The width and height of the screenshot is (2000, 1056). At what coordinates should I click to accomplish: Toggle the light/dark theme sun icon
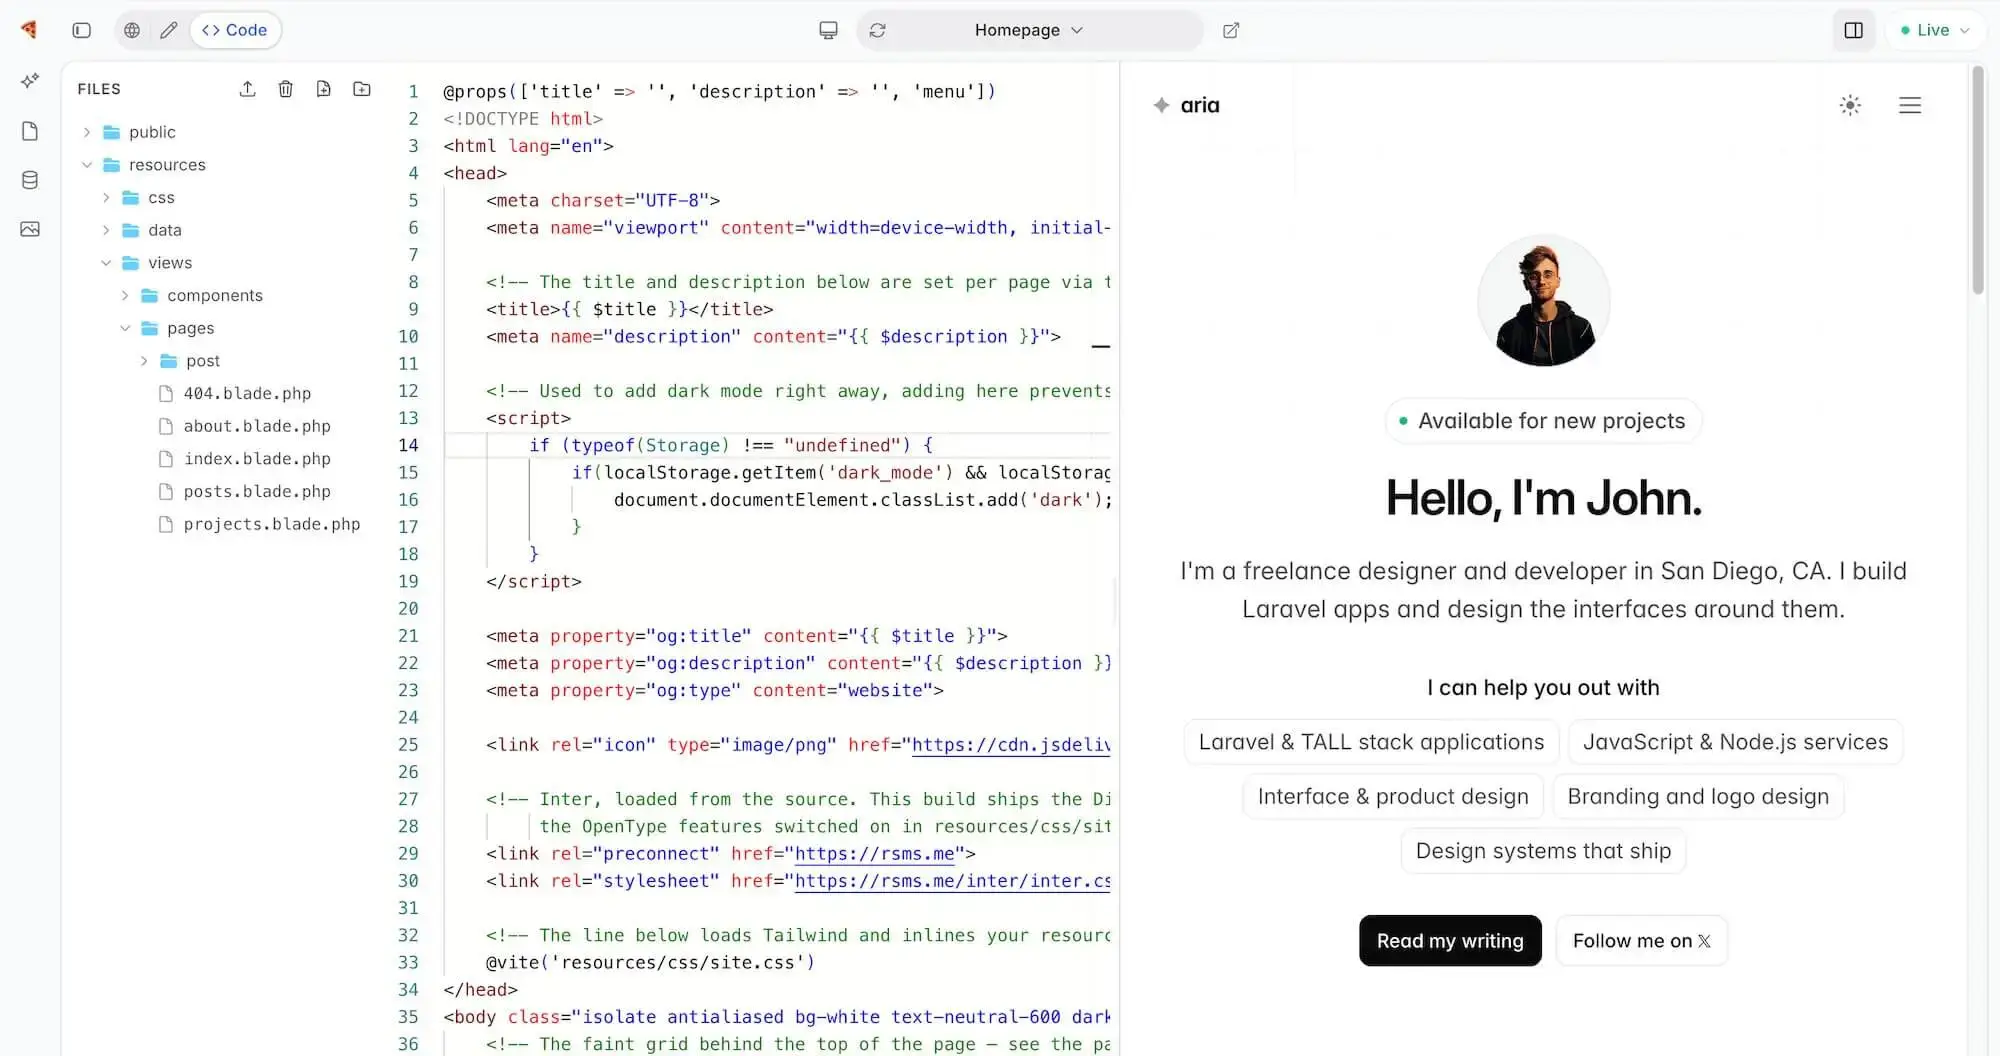[1850, 105]
